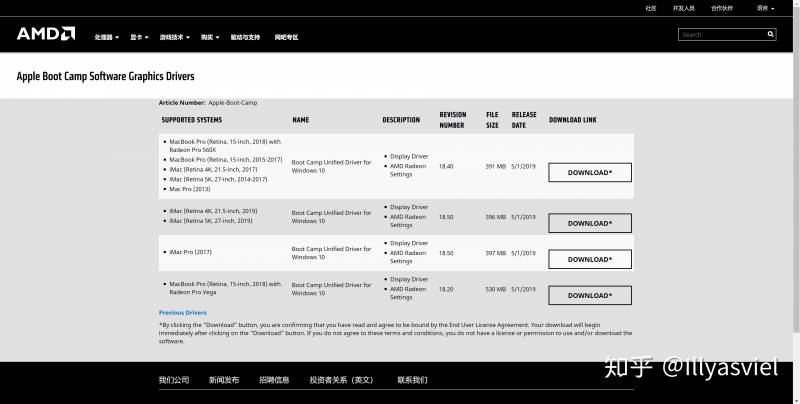
Task: Click the AMD logo
Action: 46,34
